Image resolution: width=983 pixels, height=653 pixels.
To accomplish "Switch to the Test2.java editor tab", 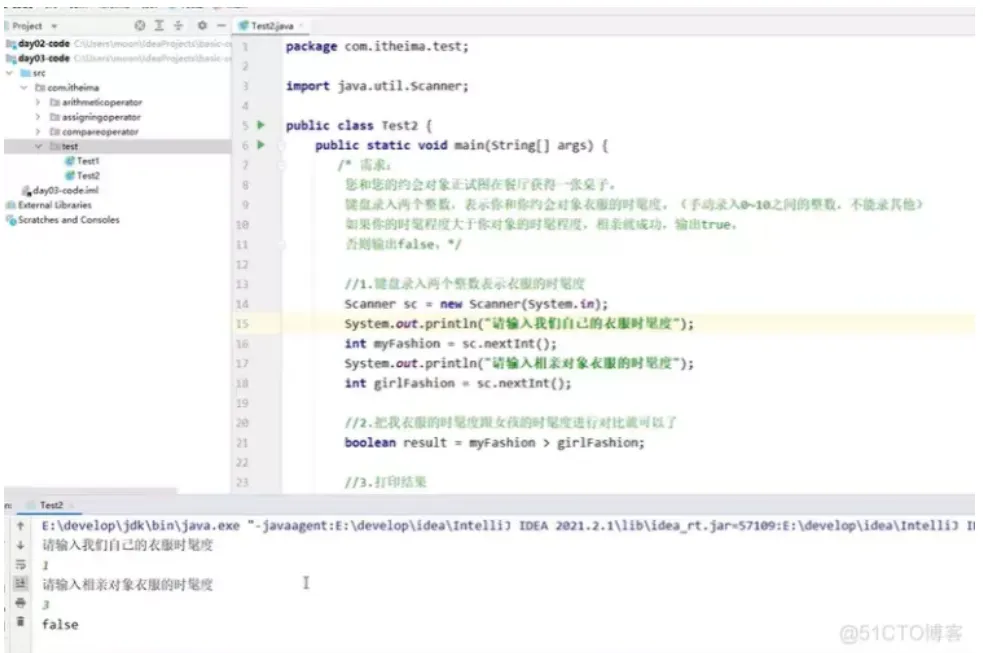I will [271, 26].
